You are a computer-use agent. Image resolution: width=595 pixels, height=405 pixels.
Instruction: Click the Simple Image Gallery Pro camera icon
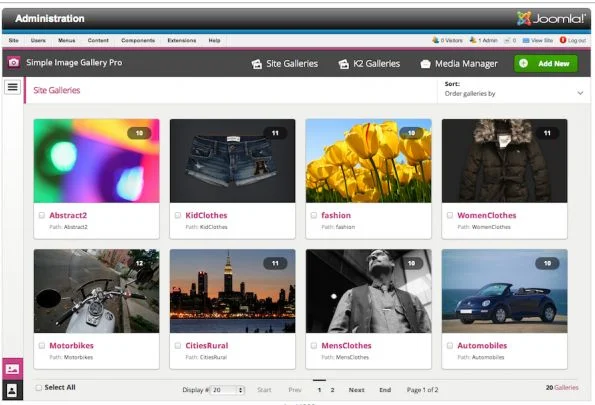(14, 62)
